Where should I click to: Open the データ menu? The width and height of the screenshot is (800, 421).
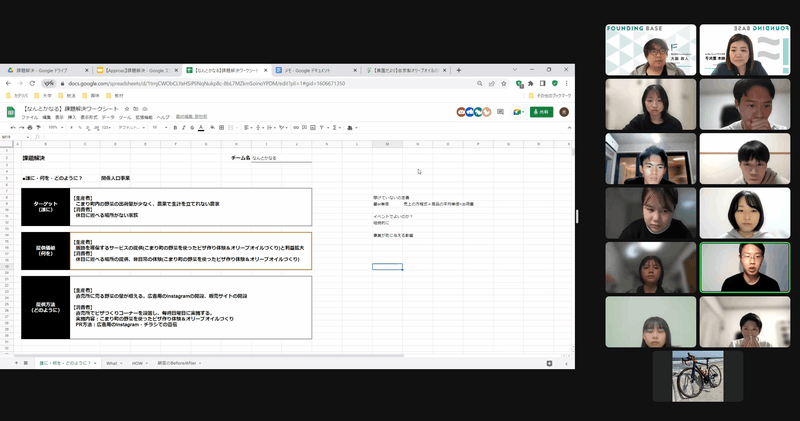tap(108, 117)
